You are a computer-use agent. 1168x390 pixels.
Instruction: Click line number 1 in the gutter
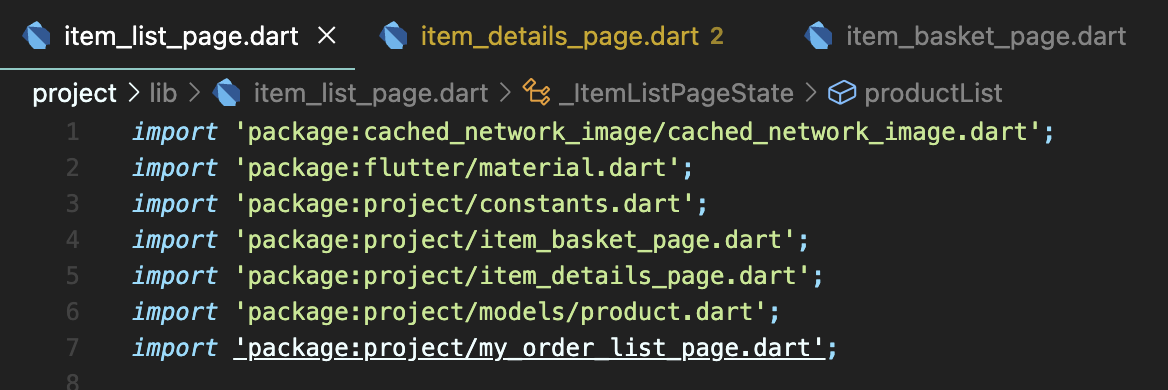72,132
